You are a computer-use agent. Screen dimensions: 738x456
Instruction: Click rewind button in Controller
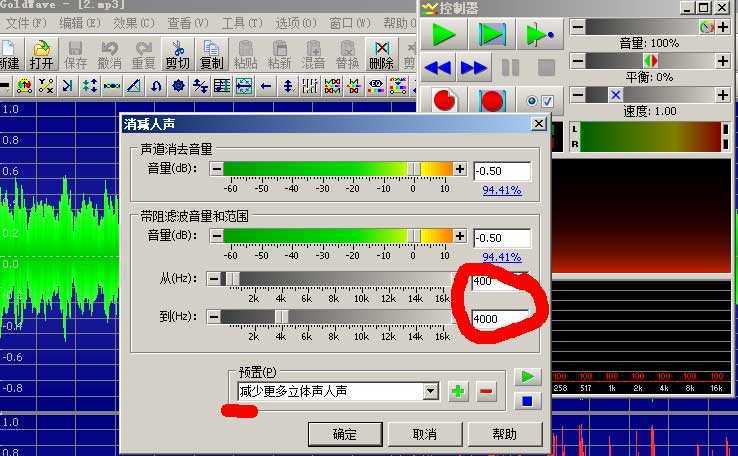[438, 68]
